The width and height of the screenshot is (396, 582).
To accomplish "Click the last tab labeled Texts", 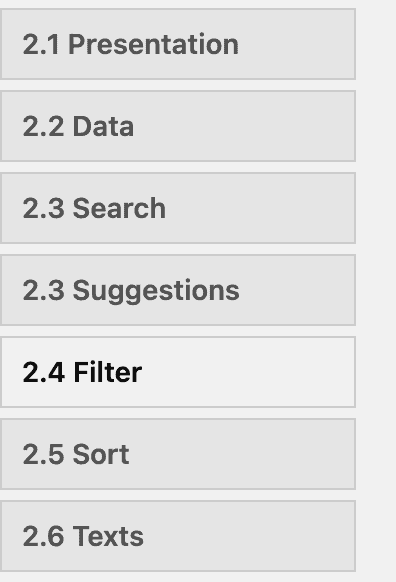I will [178, 536].
